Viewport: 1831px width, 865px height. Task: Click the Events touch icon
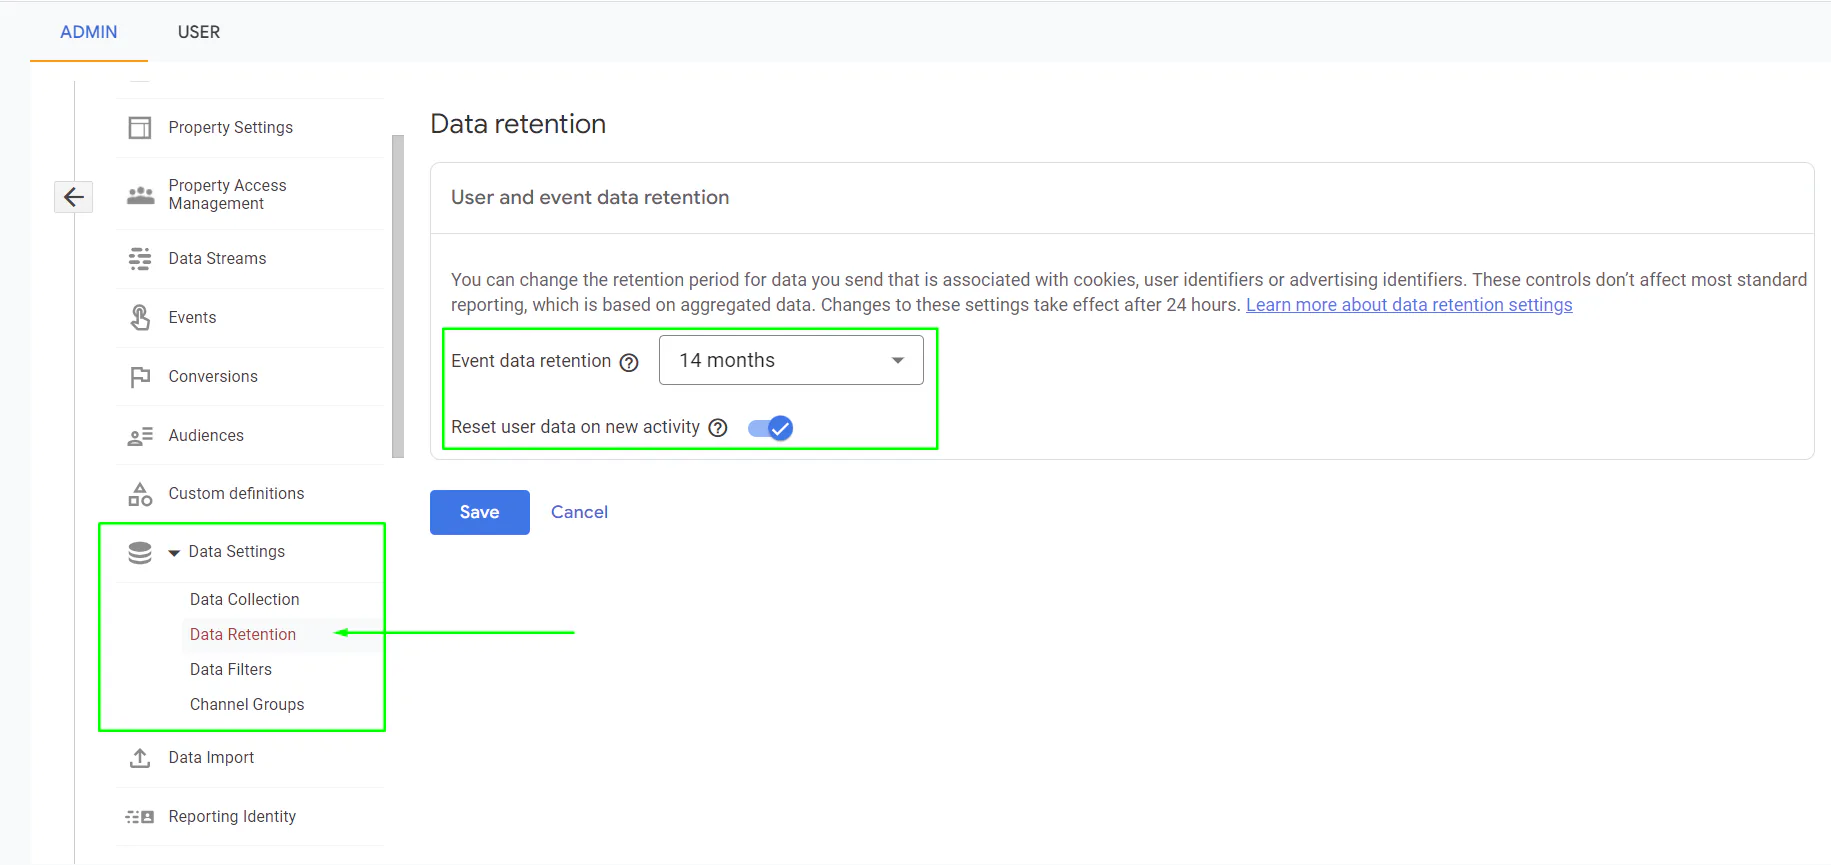140,317
